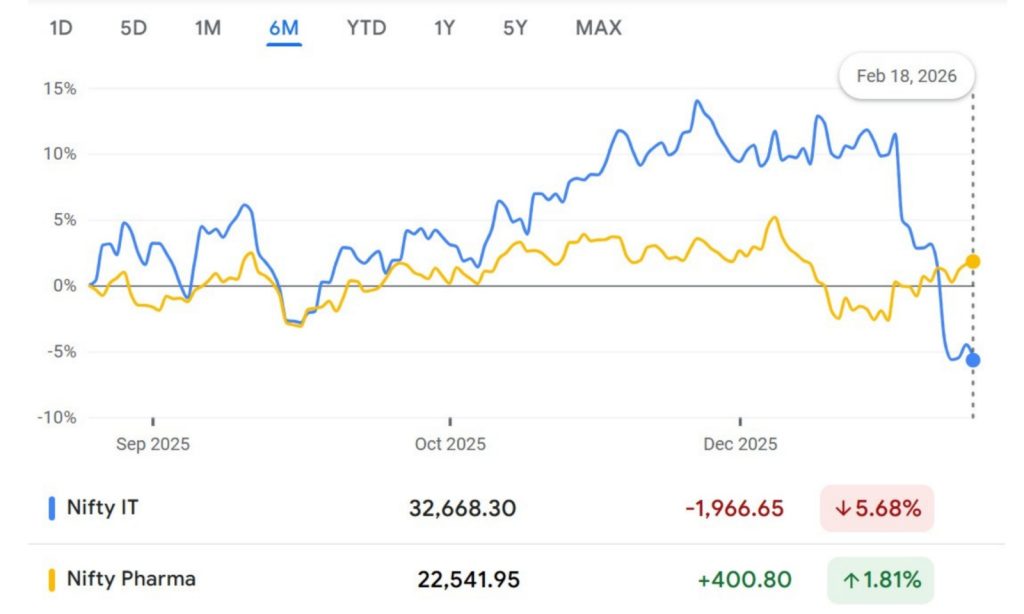Image resolution: width=1024 pixels, height=614 pixels.
Task: Click the red 5.68% decrease badge
Action: pyautogui.click(x=877, y=508)
